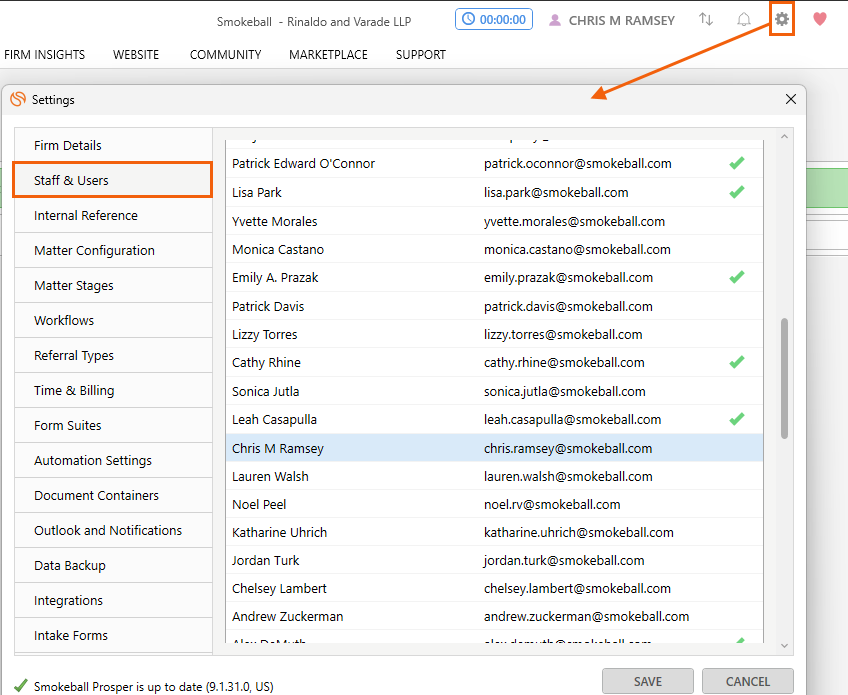Image resolution: width=848 pixels, height=695 pixels.
Task: Click the scroll down arrow of staff list
Action: coord(784,645)
